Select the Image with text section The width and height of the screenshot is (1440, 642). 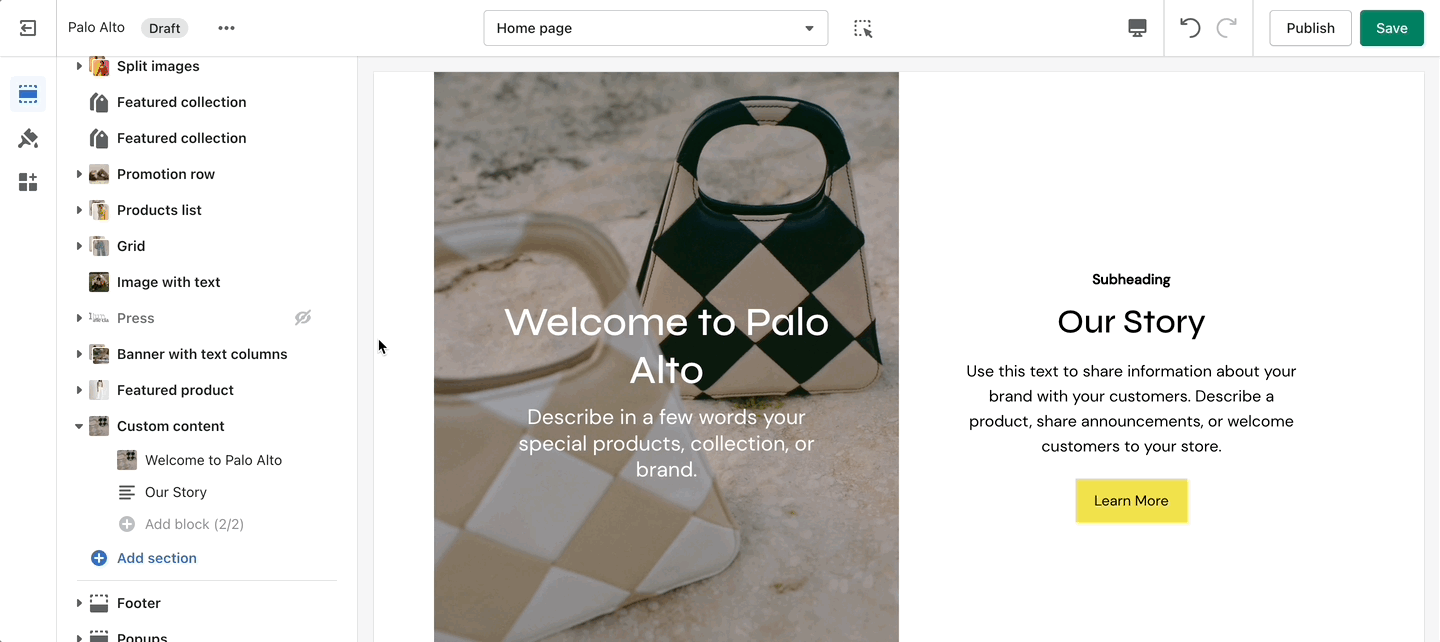(168, 282)
